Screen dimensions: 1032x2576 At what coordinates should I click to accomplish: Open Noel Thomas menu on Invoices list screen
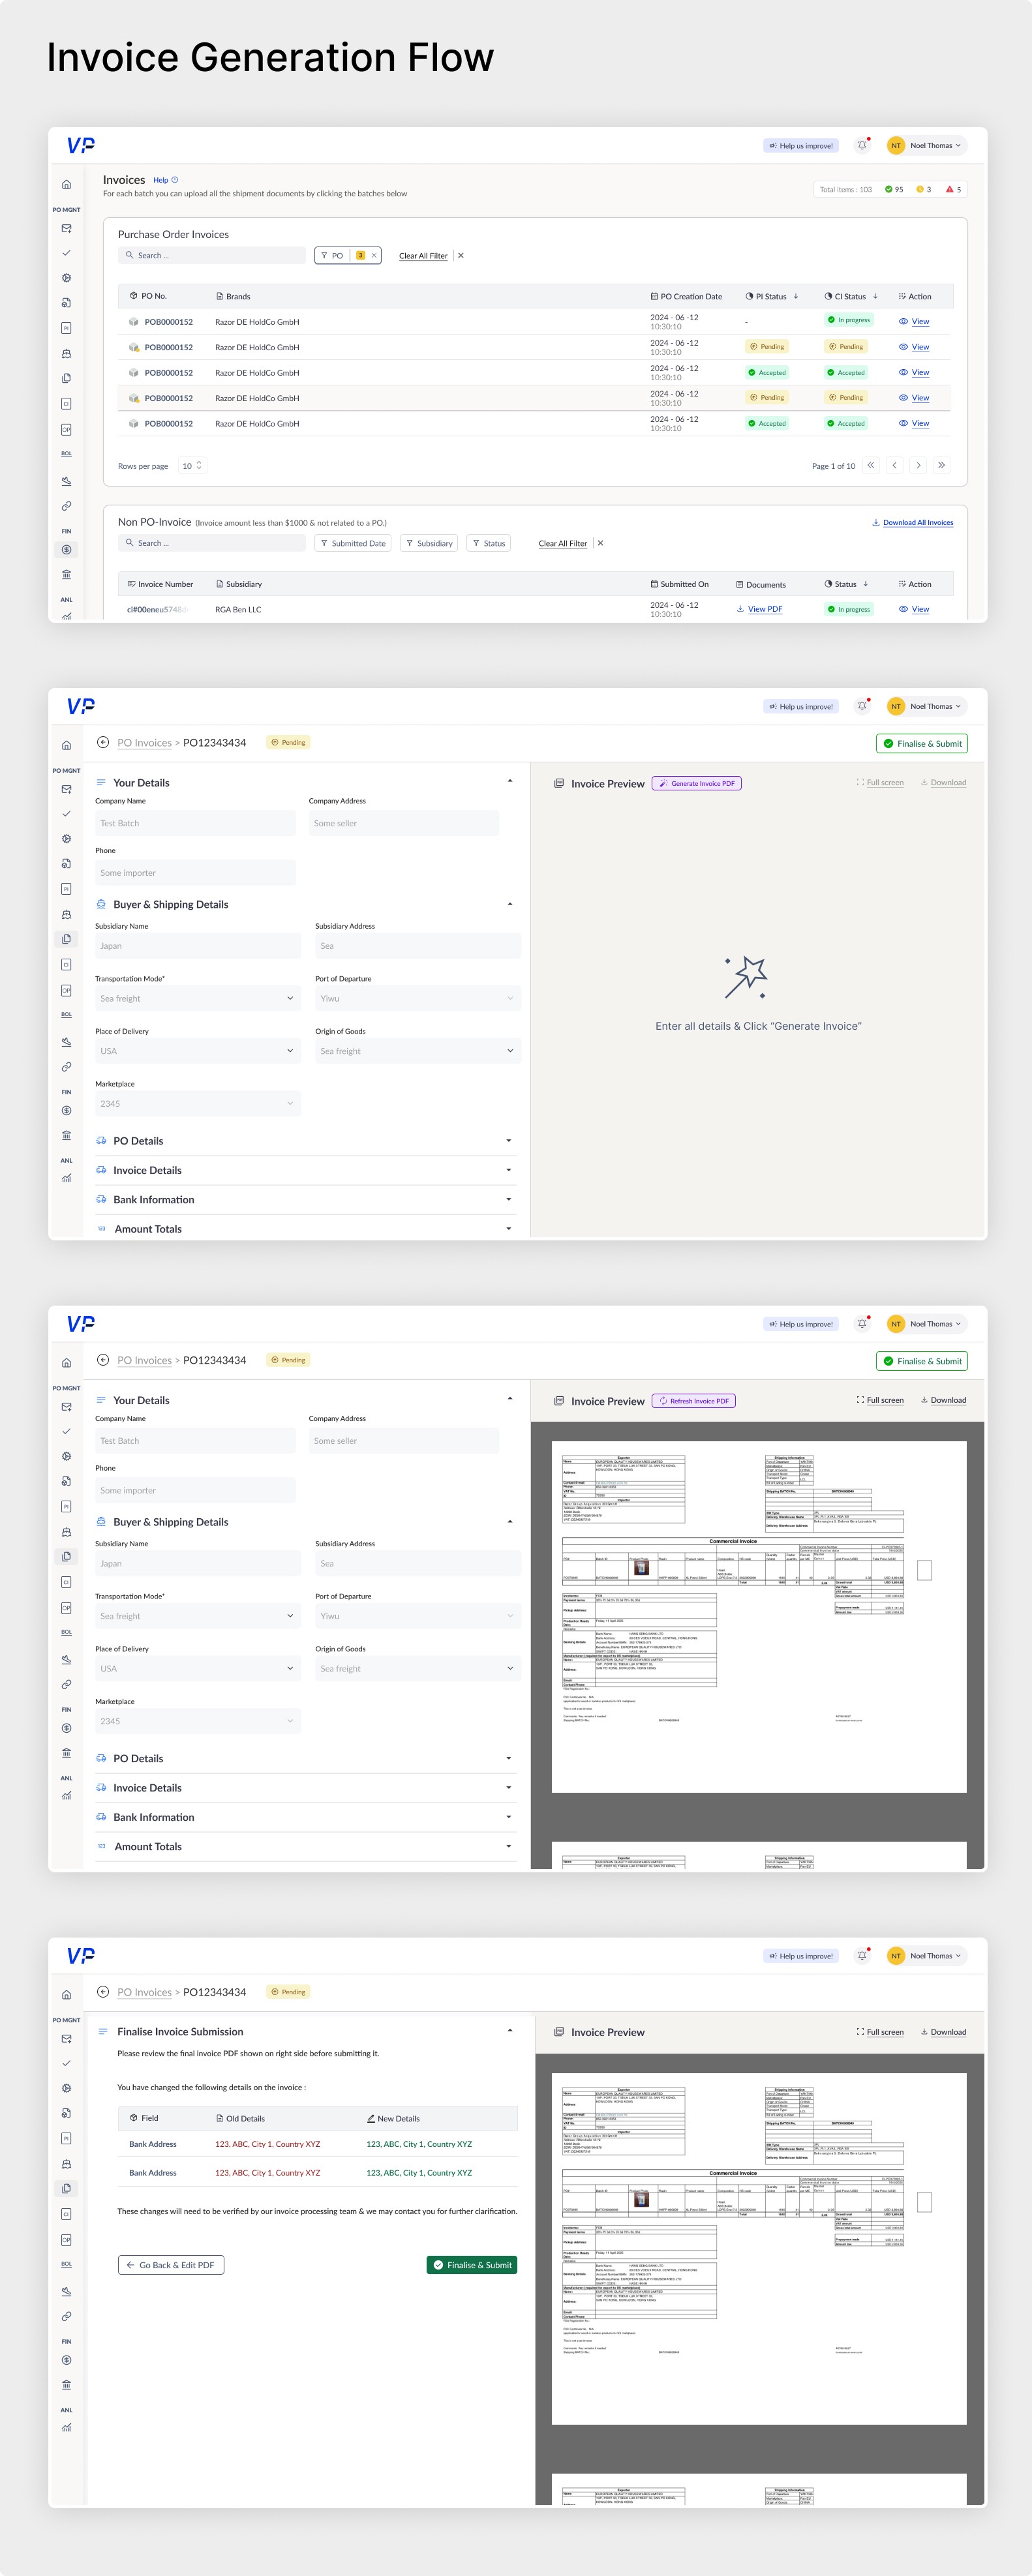(926, 145)
